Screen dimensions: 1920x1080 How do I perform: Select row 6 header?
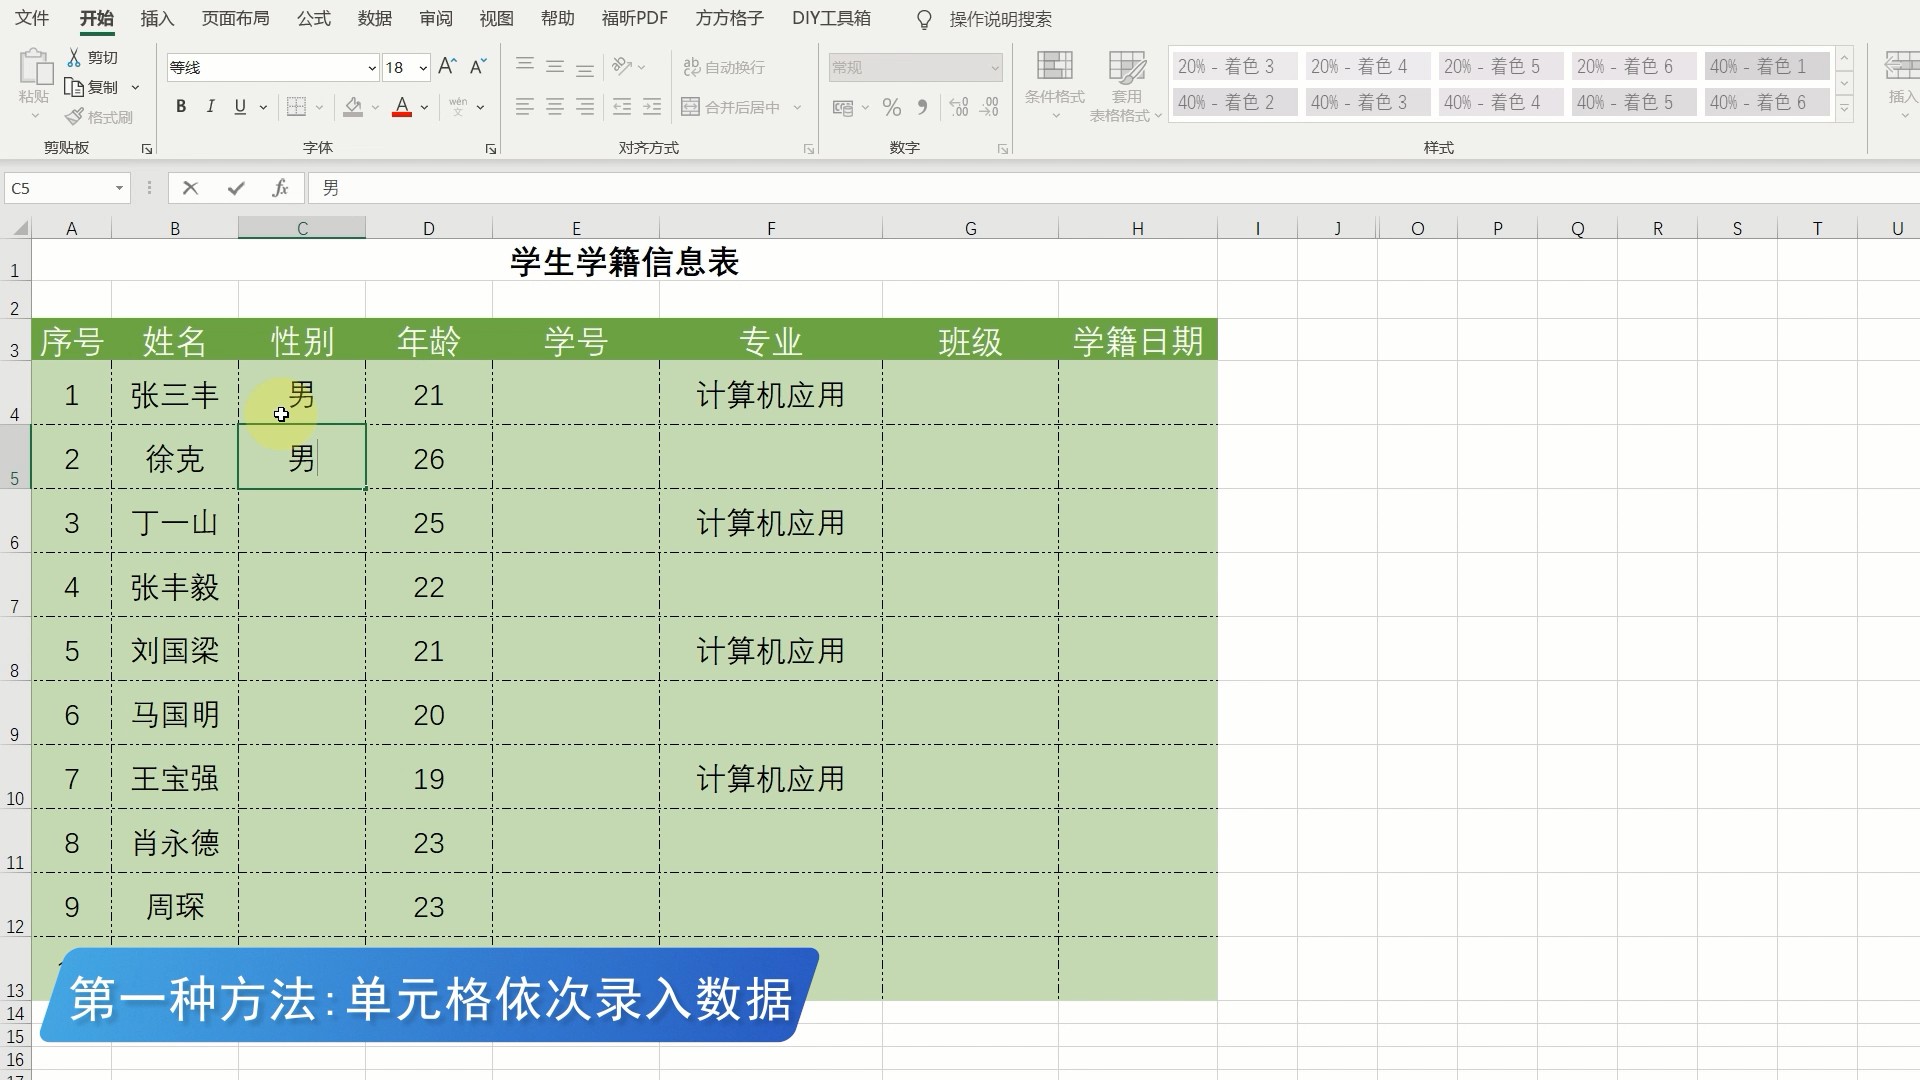[x=15, y=521]
